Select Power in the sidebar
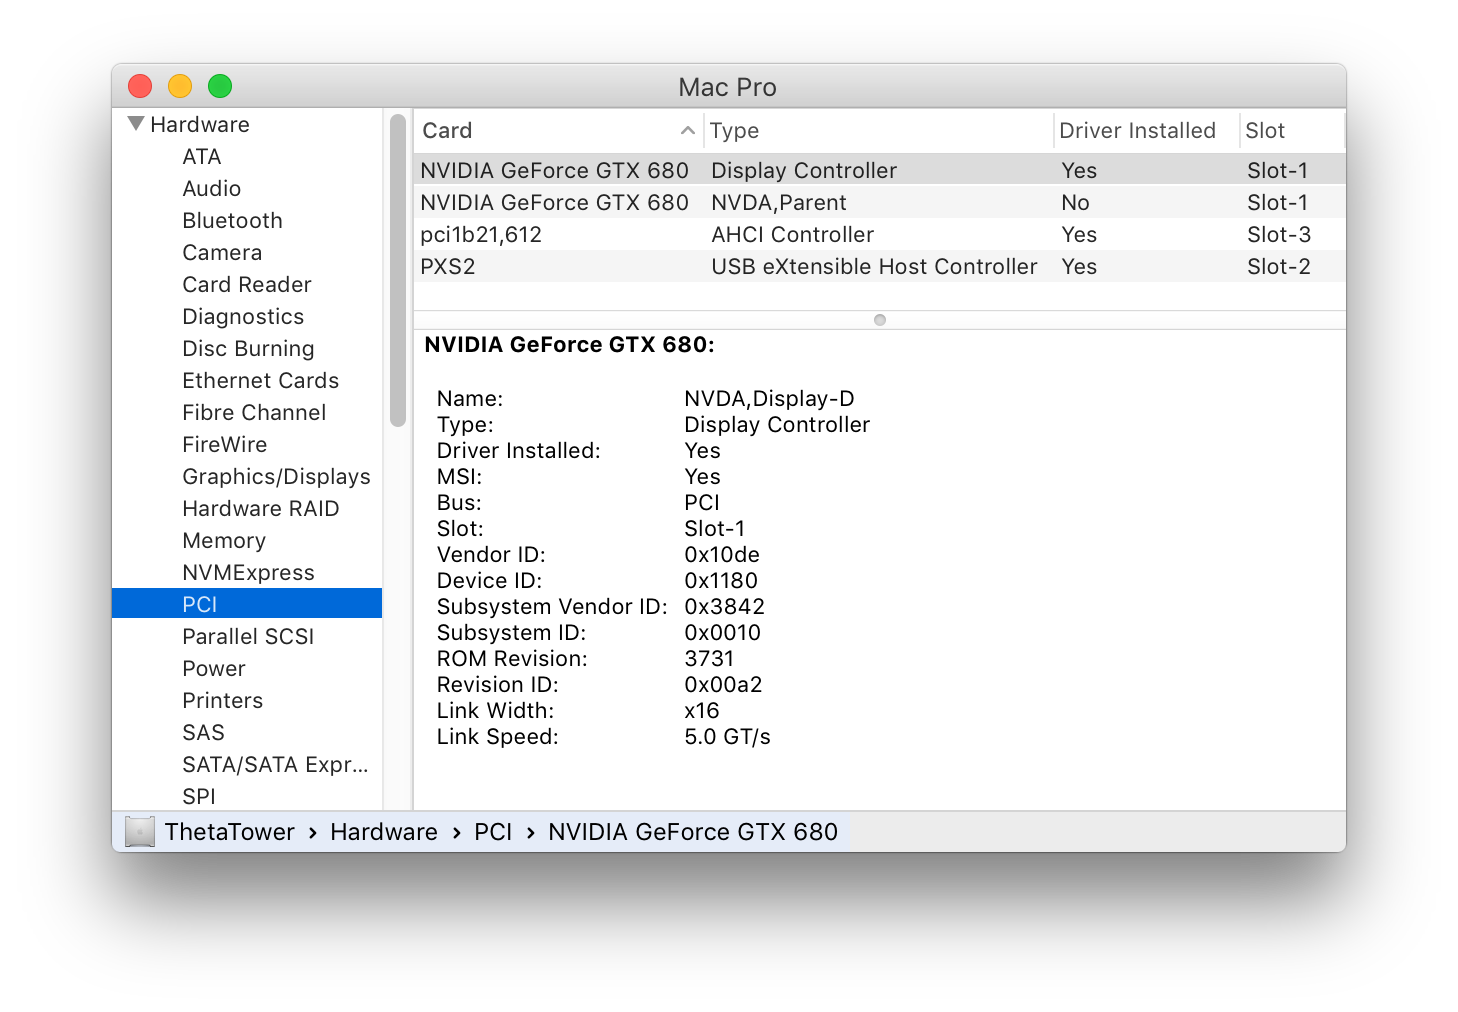Image resolution: width=1458 pixels, height=1012 pixels. [214, 668]
